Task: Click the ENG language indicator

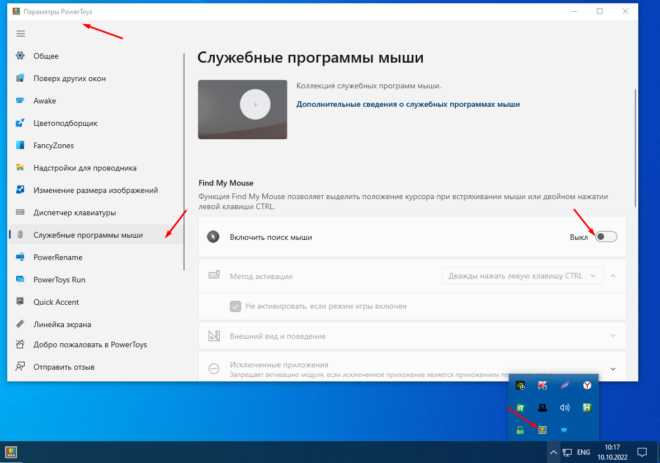Action: [583, 452]
